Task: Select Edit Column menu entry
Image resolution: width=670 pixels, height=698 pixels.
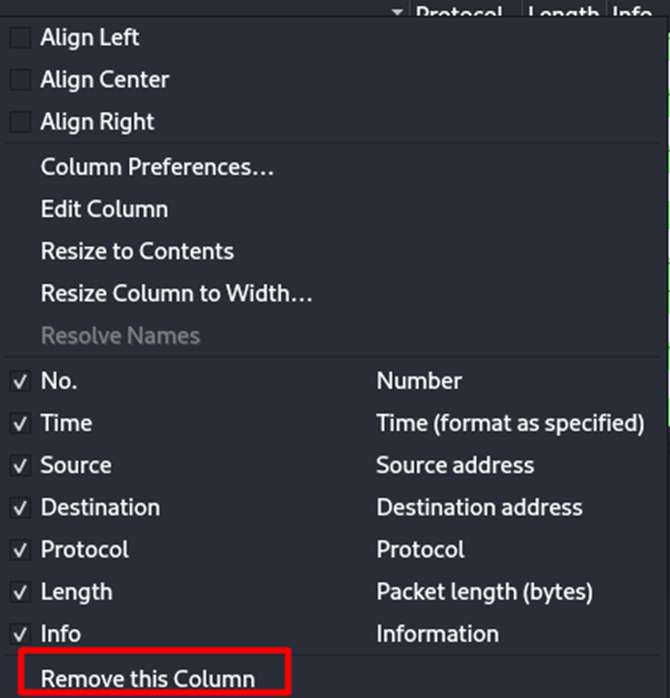Action: click(104, 209)
